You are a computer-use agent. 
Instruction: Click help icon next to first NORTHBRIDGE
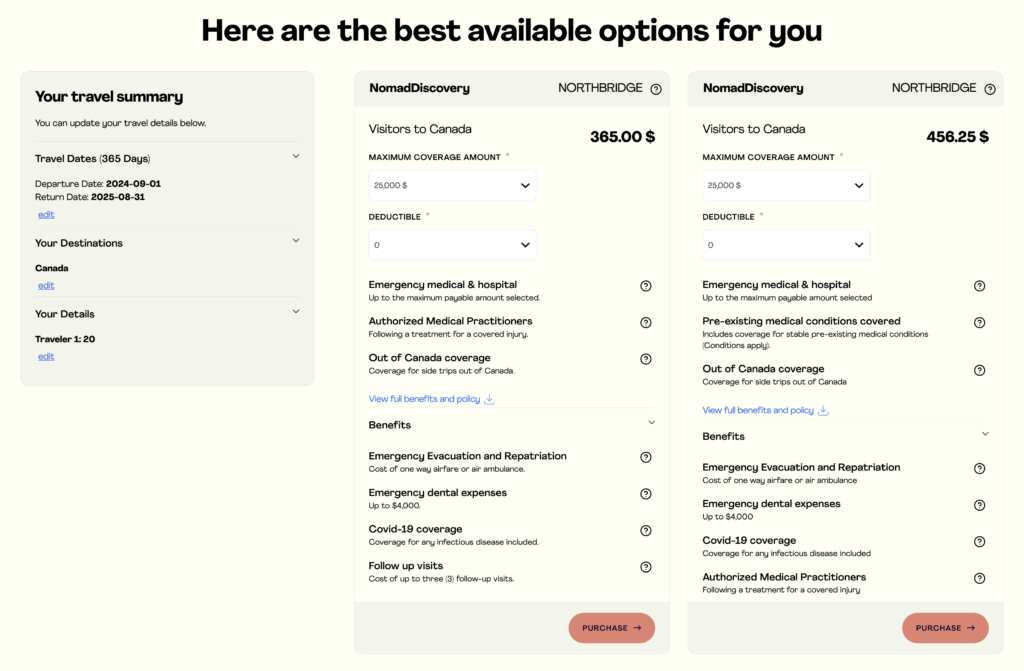(x=656, y=89)
